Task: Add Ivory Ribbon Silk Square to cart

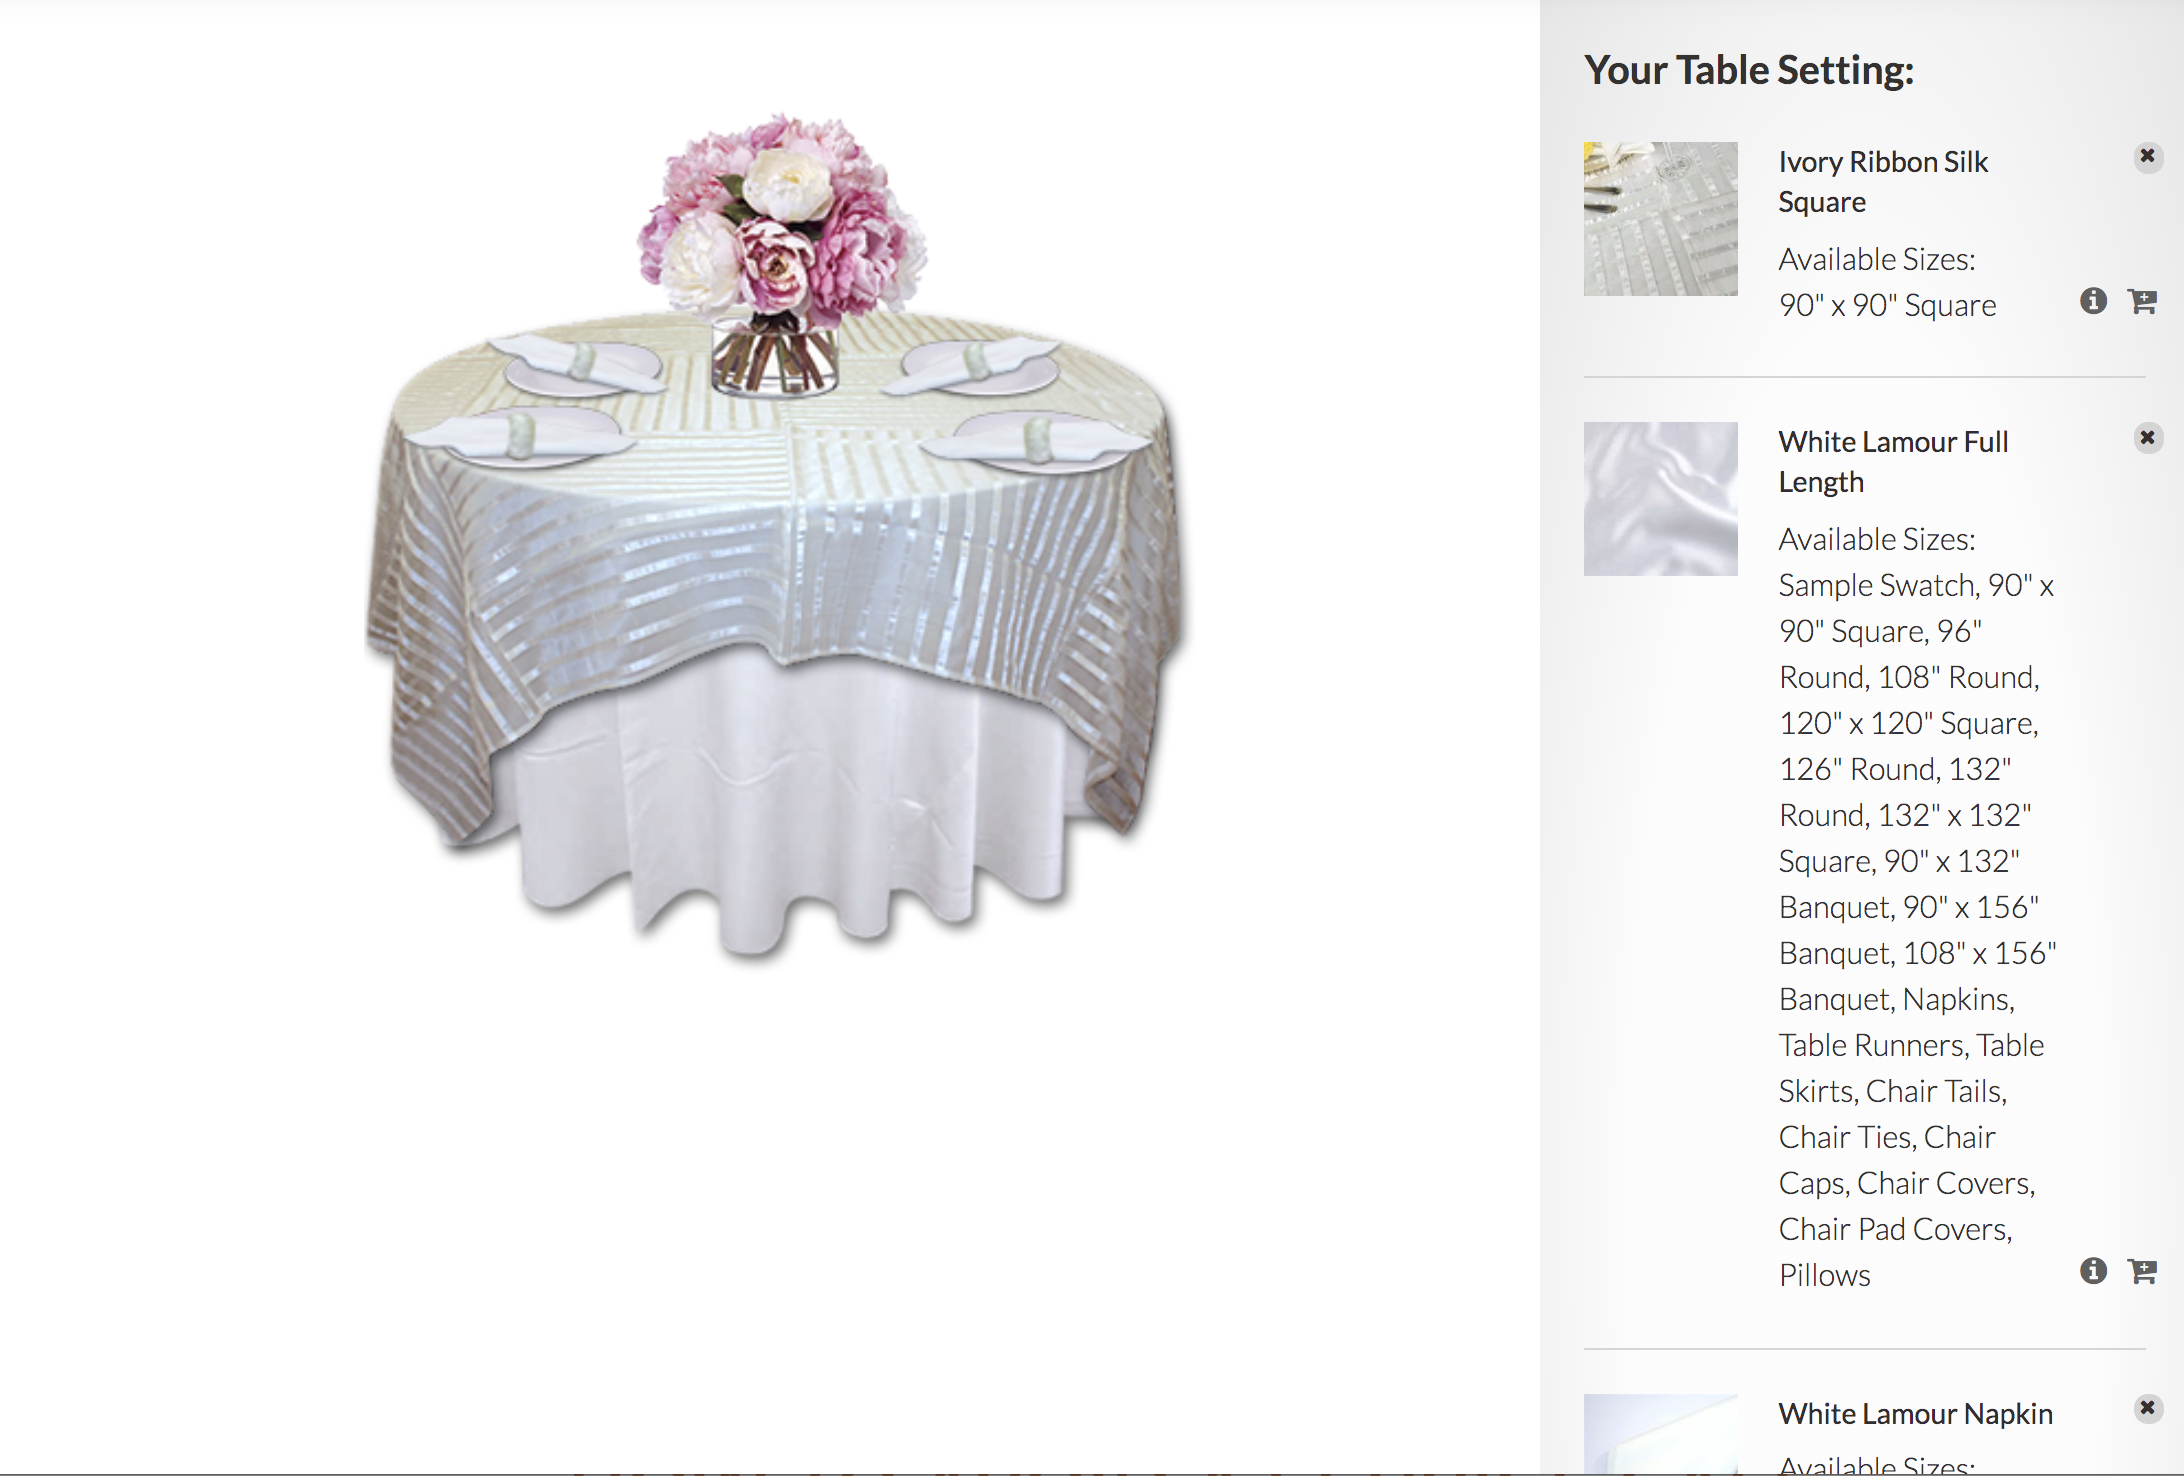Action: pos(2142,301)
